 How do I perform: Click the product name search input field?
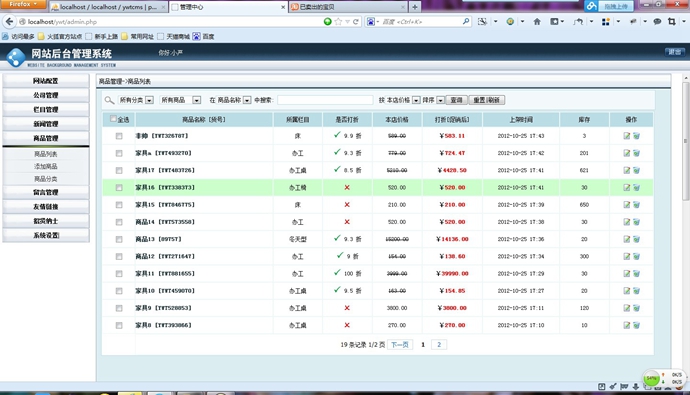click(x=325, y=100)
